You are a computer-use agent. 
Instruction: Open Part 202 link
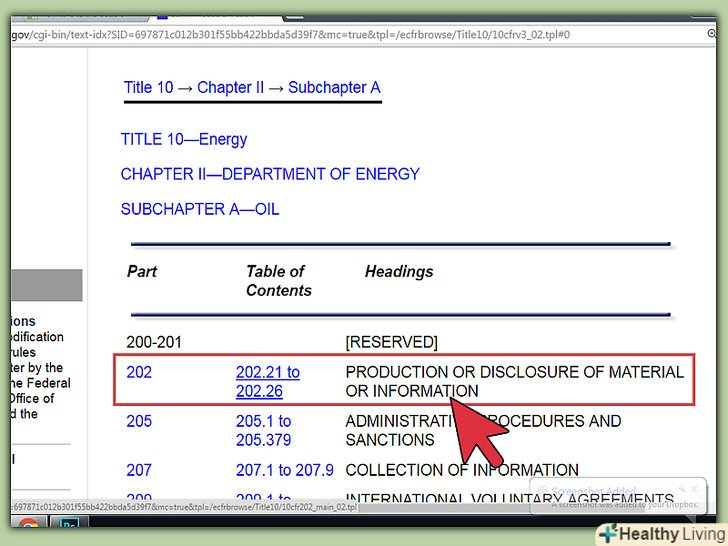point(139,372)
